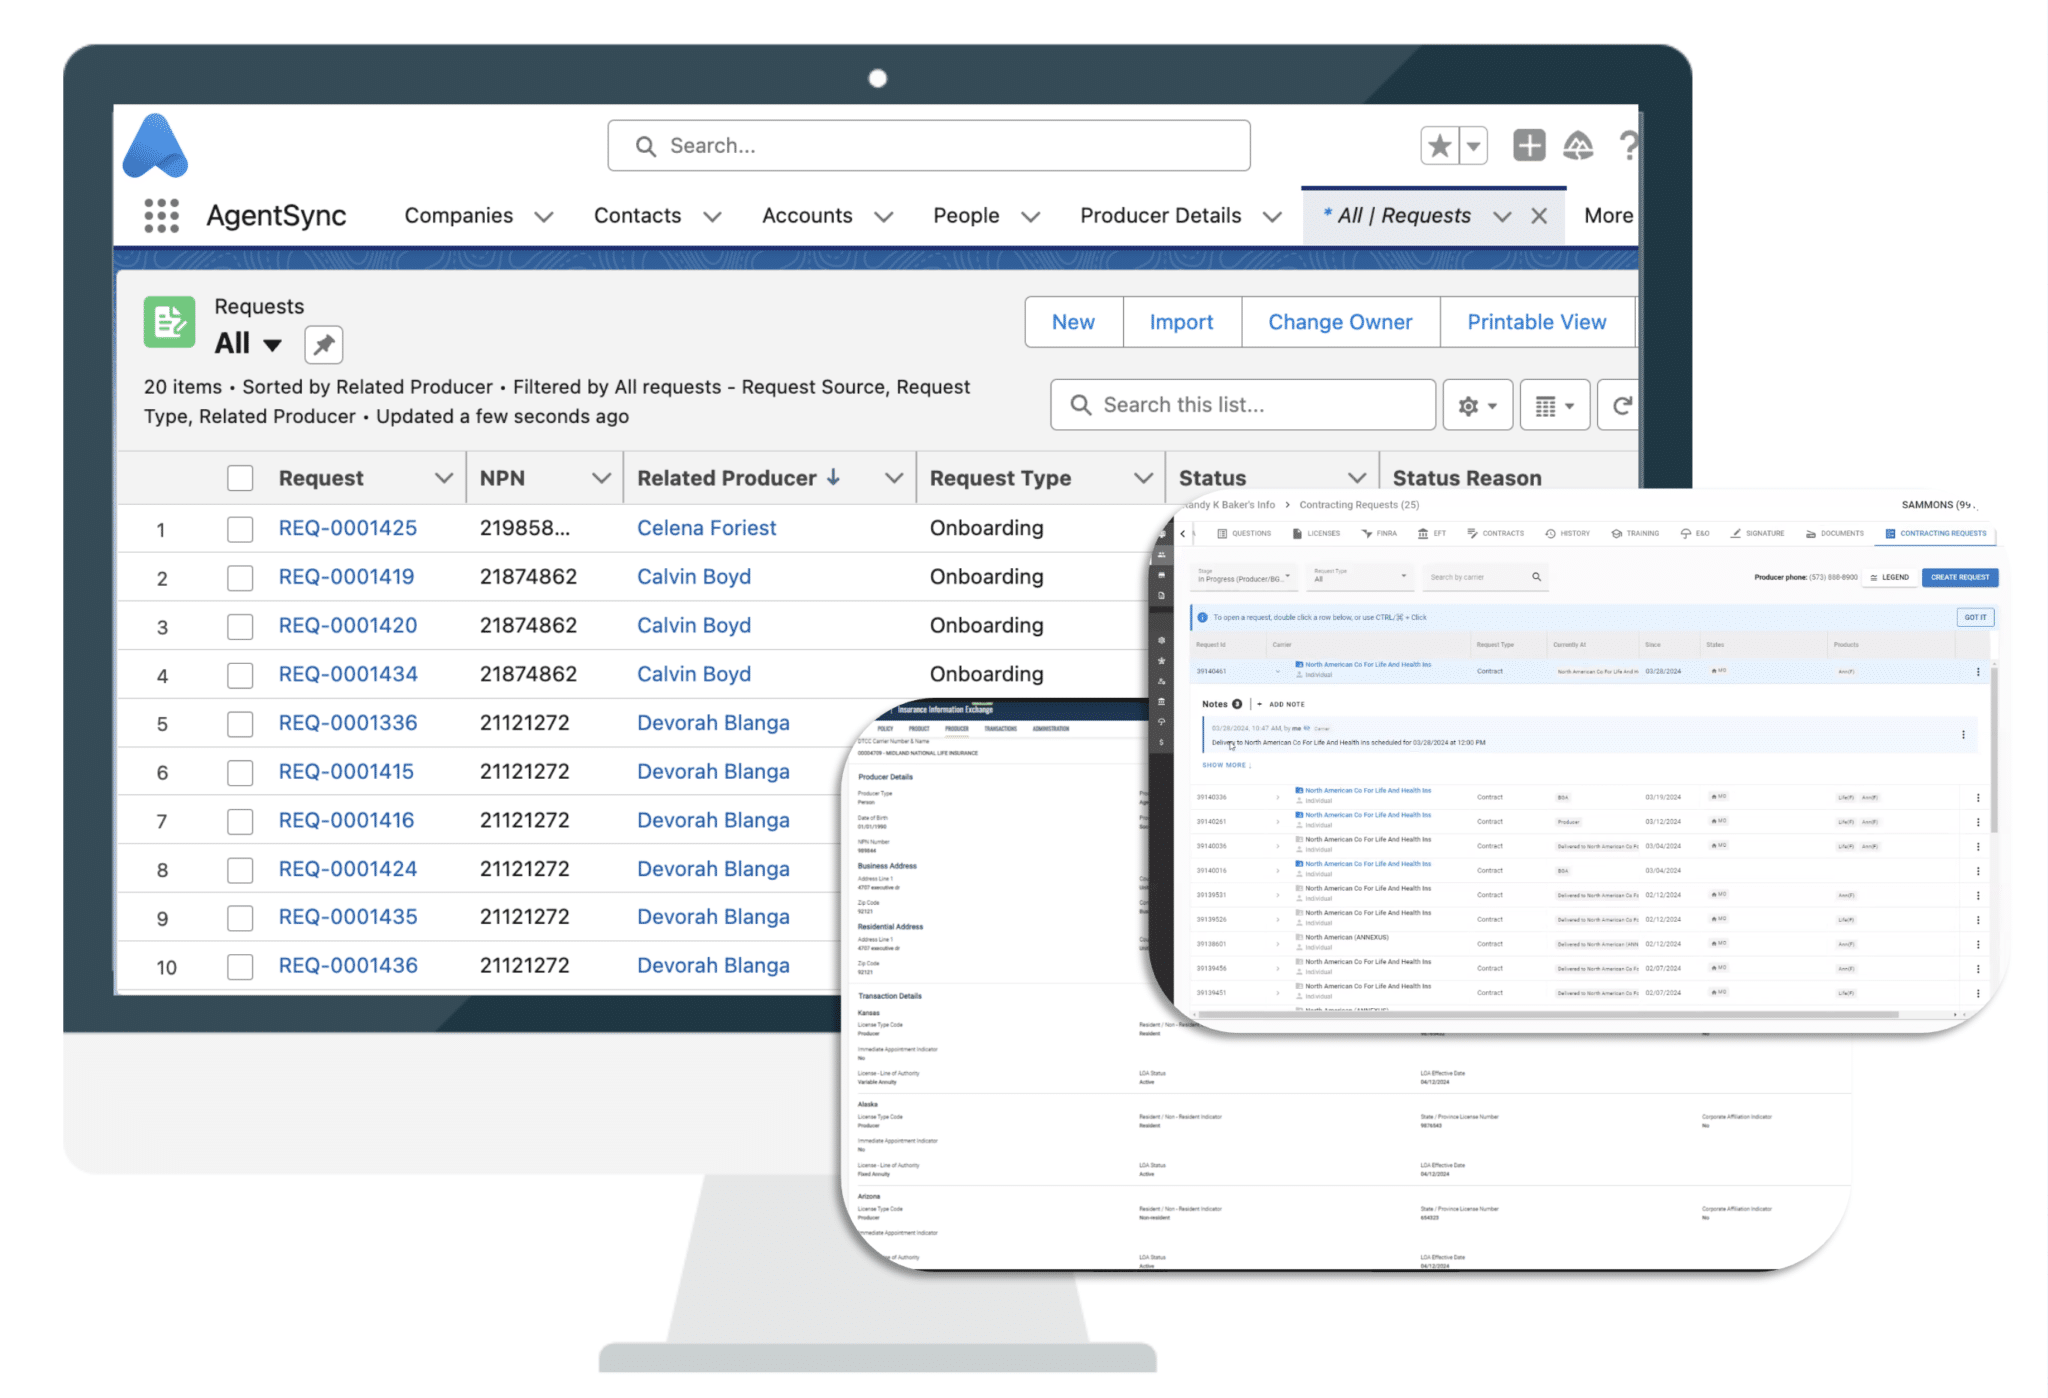Refresh the Requests list
2048x1398 pixels.
tap(1624, 404)
